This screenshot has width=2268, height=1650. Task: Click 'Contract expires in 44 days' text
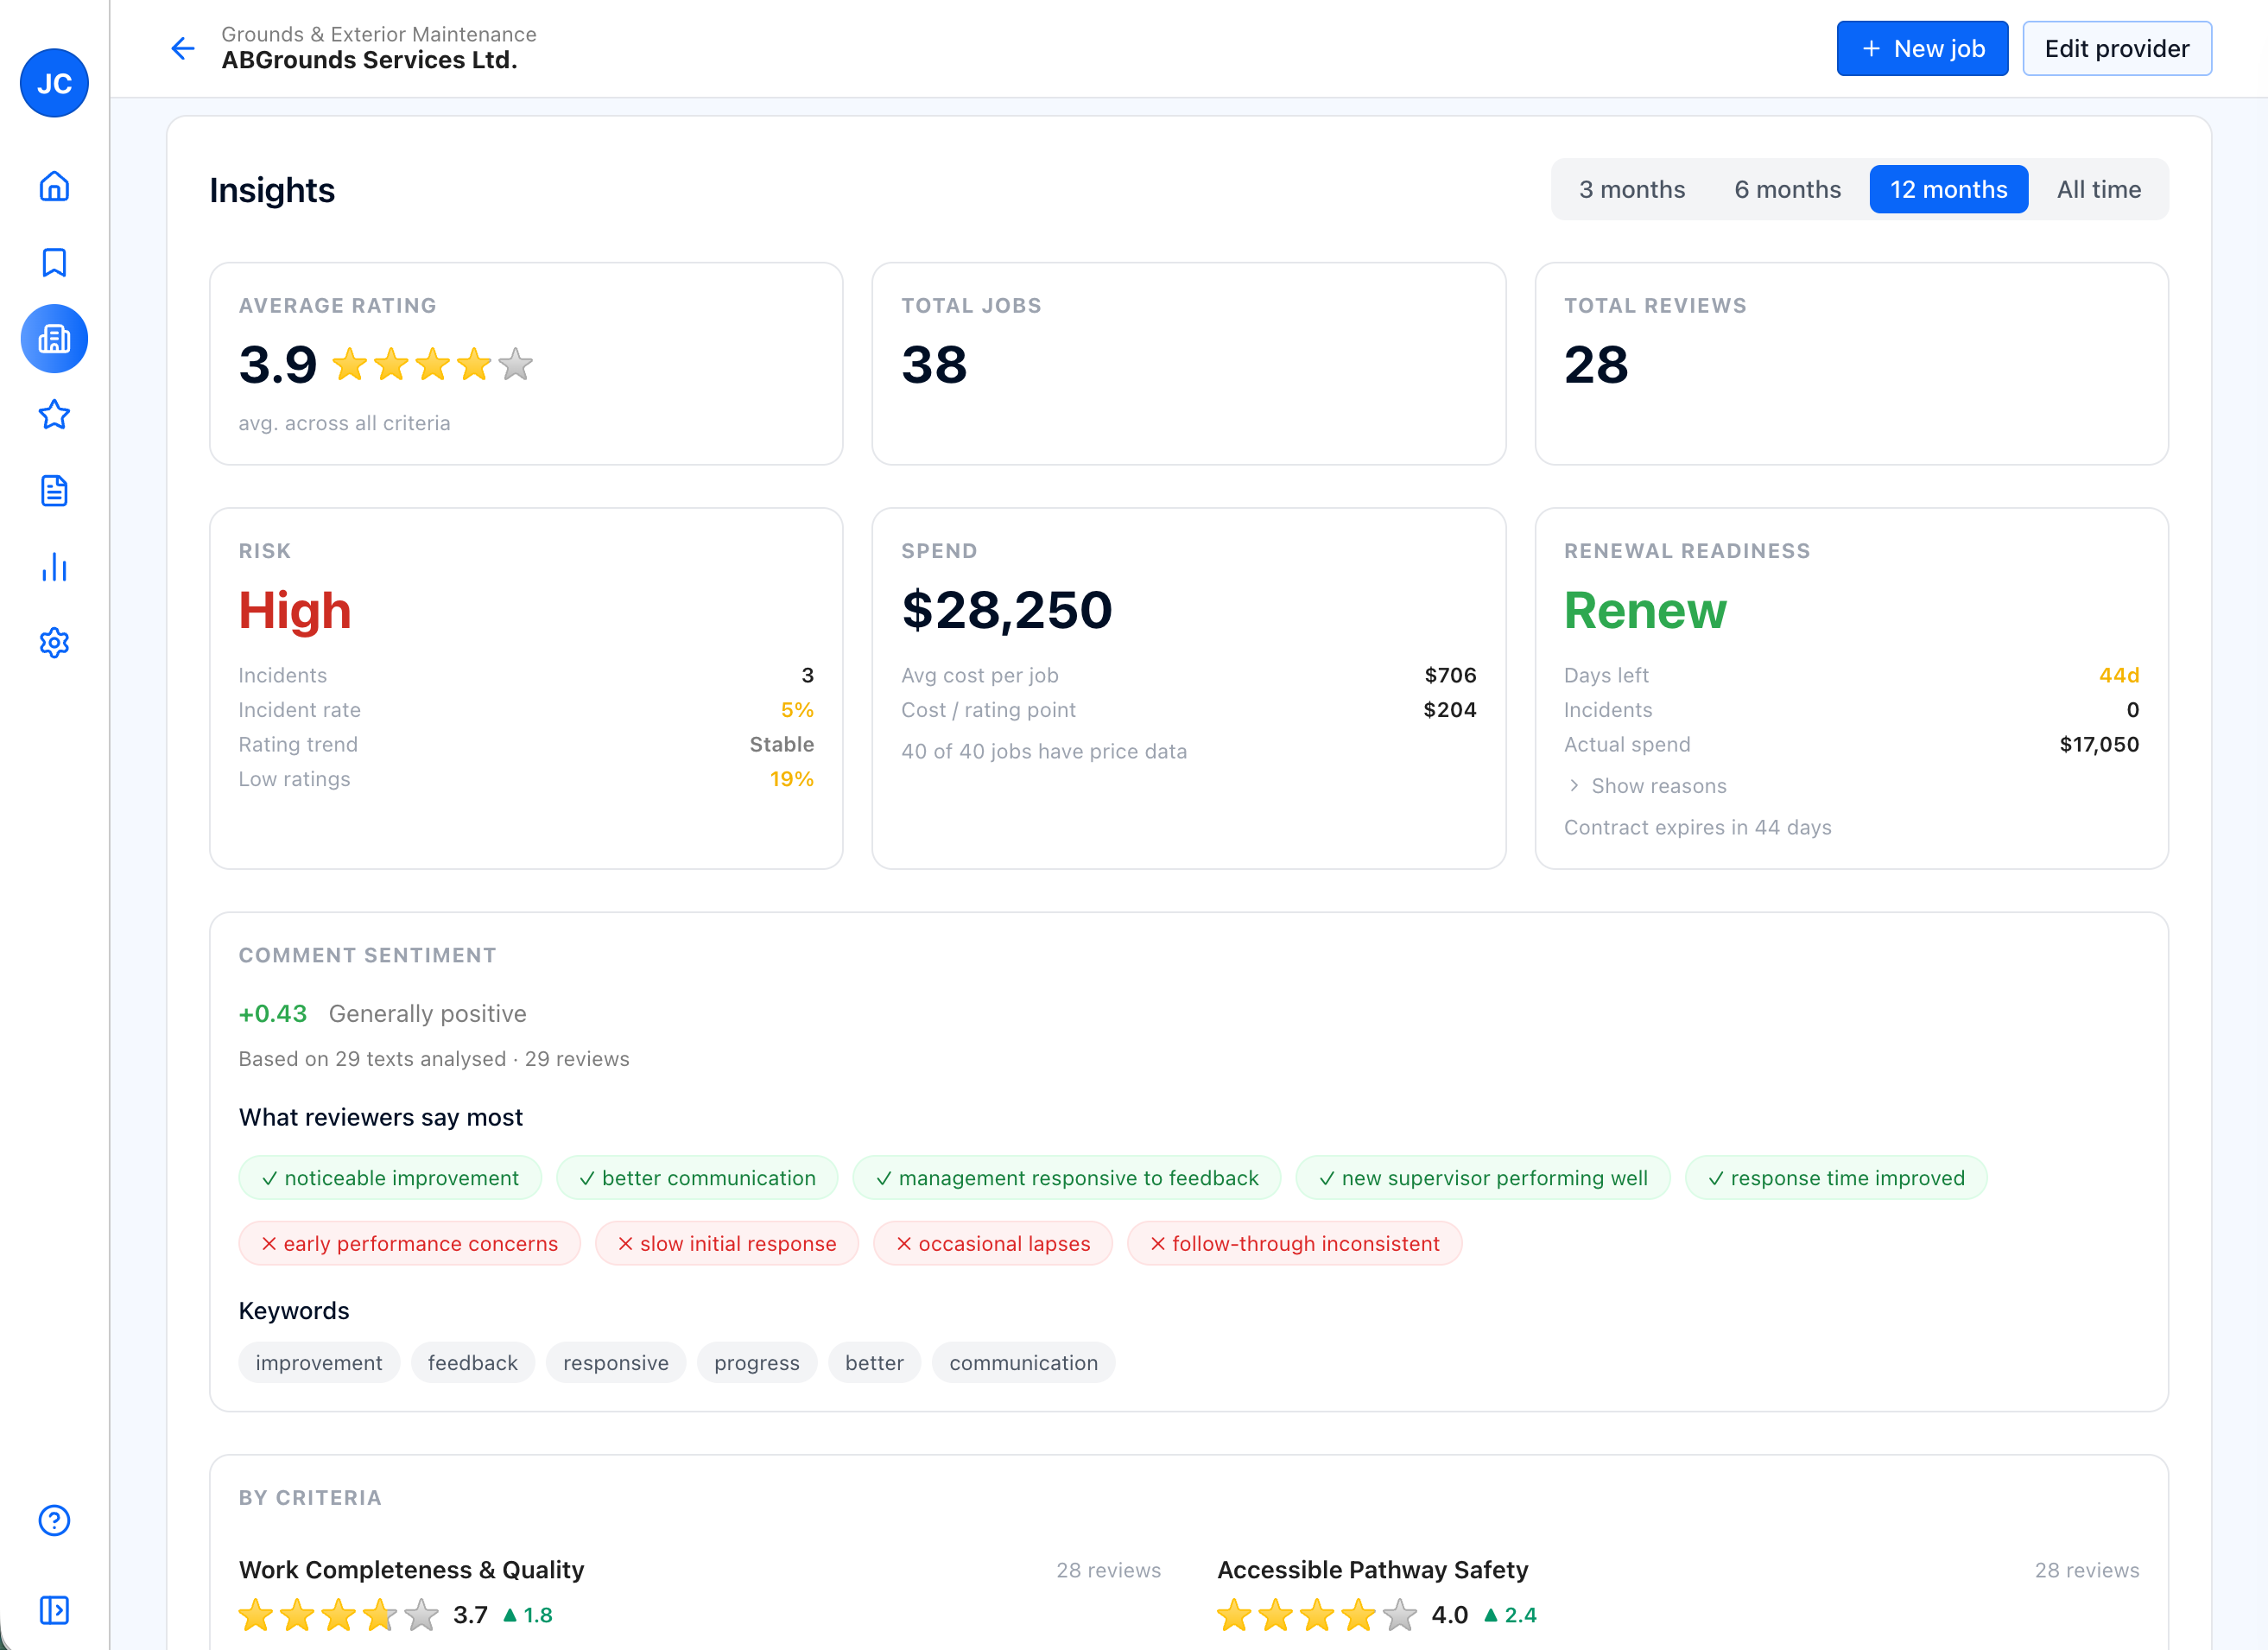pos(1697,827)
